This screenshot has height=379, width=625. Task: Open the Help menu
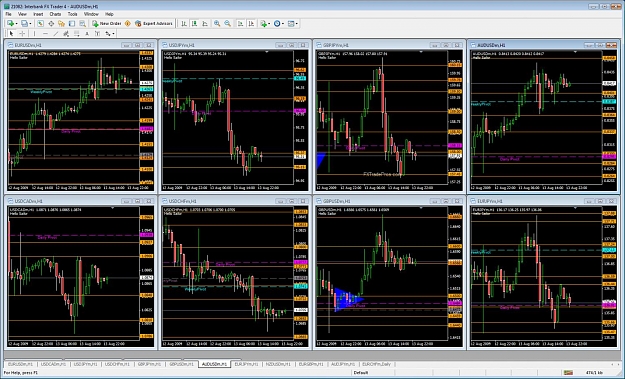(109, 14)
